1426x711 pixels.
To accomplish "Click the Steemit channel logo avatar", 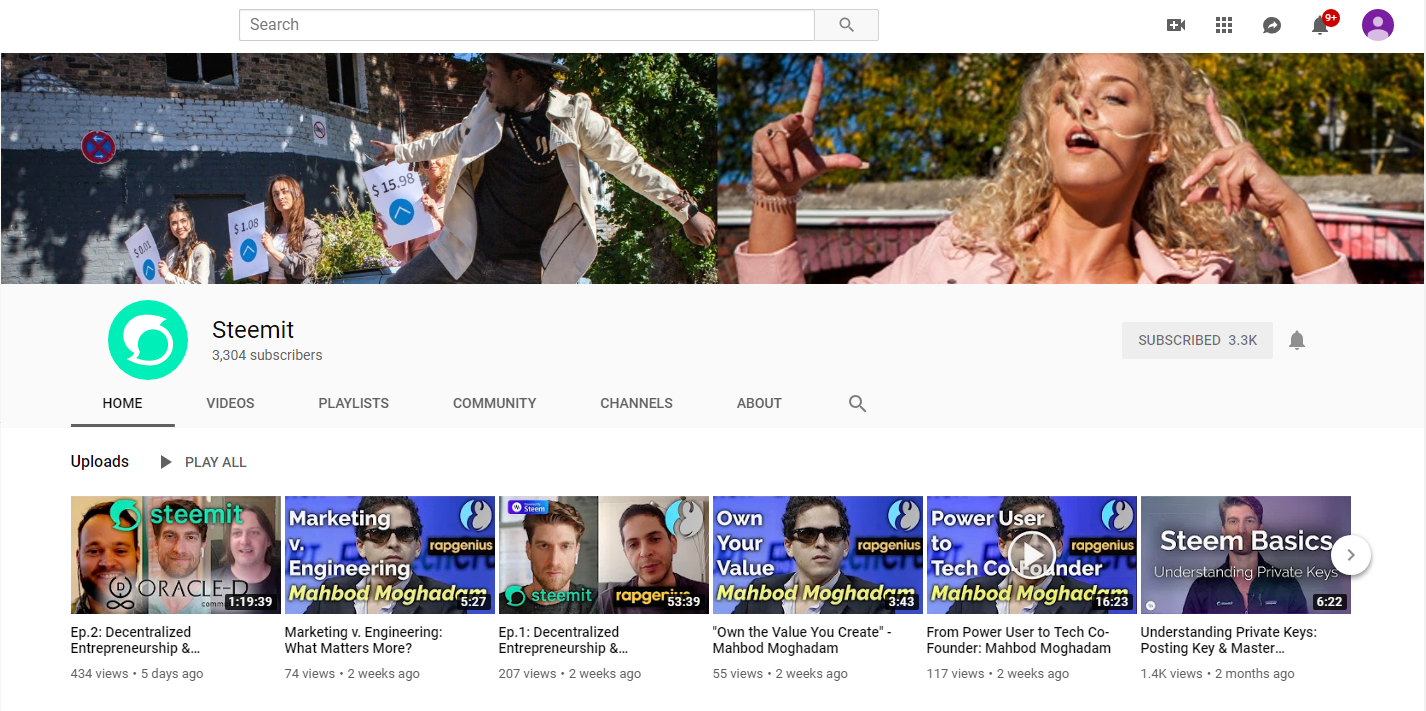I will 148,340.
